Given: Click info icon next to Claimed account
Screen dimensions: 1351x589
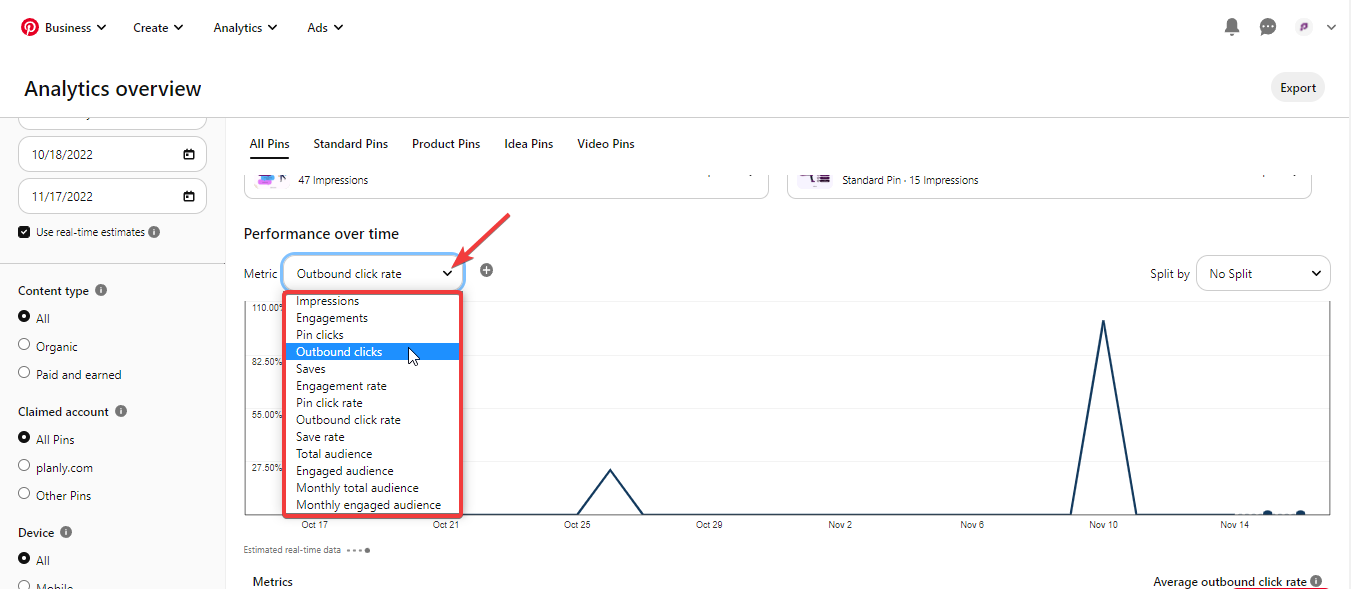Looking at the screenshot, I should (121, 411).
